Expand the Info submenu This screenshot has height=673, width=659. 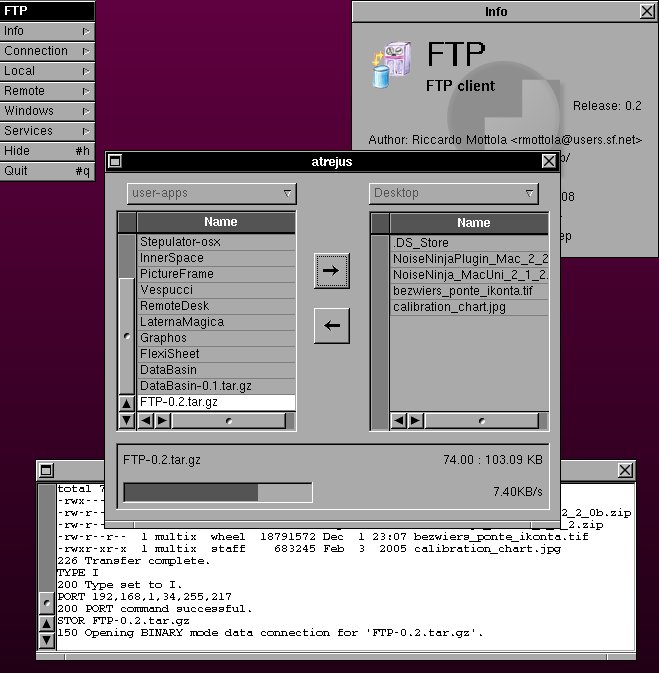47,31
